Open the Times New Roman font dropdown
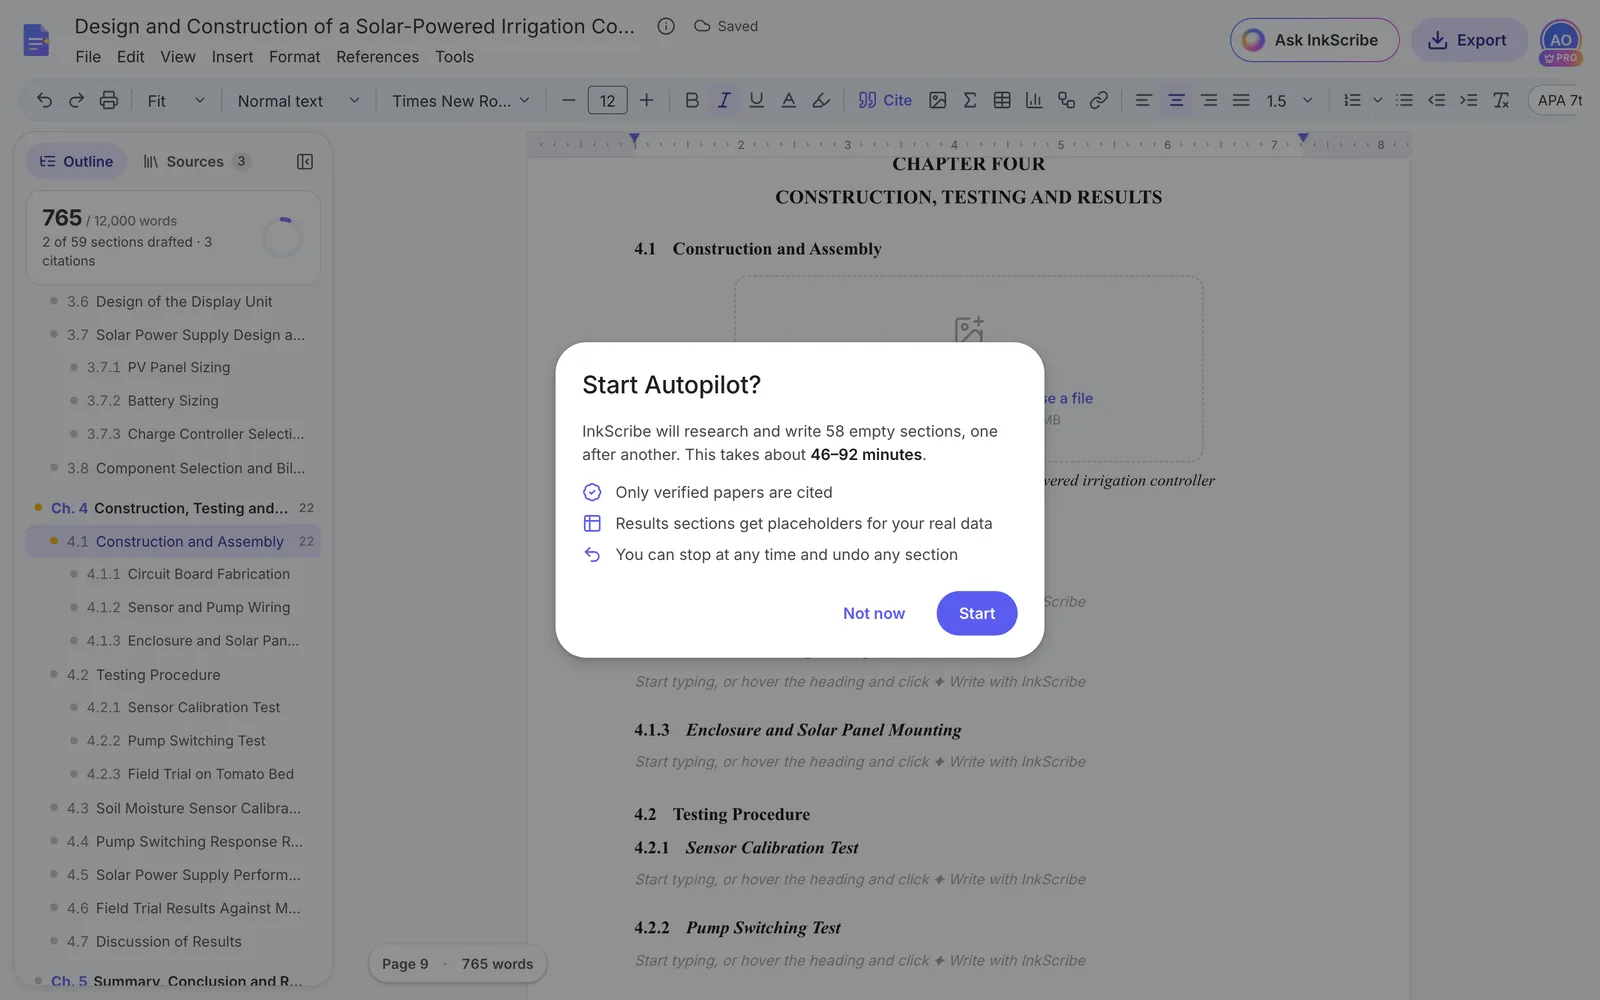Screen dimensions: 1600x1000 (460, 100)
